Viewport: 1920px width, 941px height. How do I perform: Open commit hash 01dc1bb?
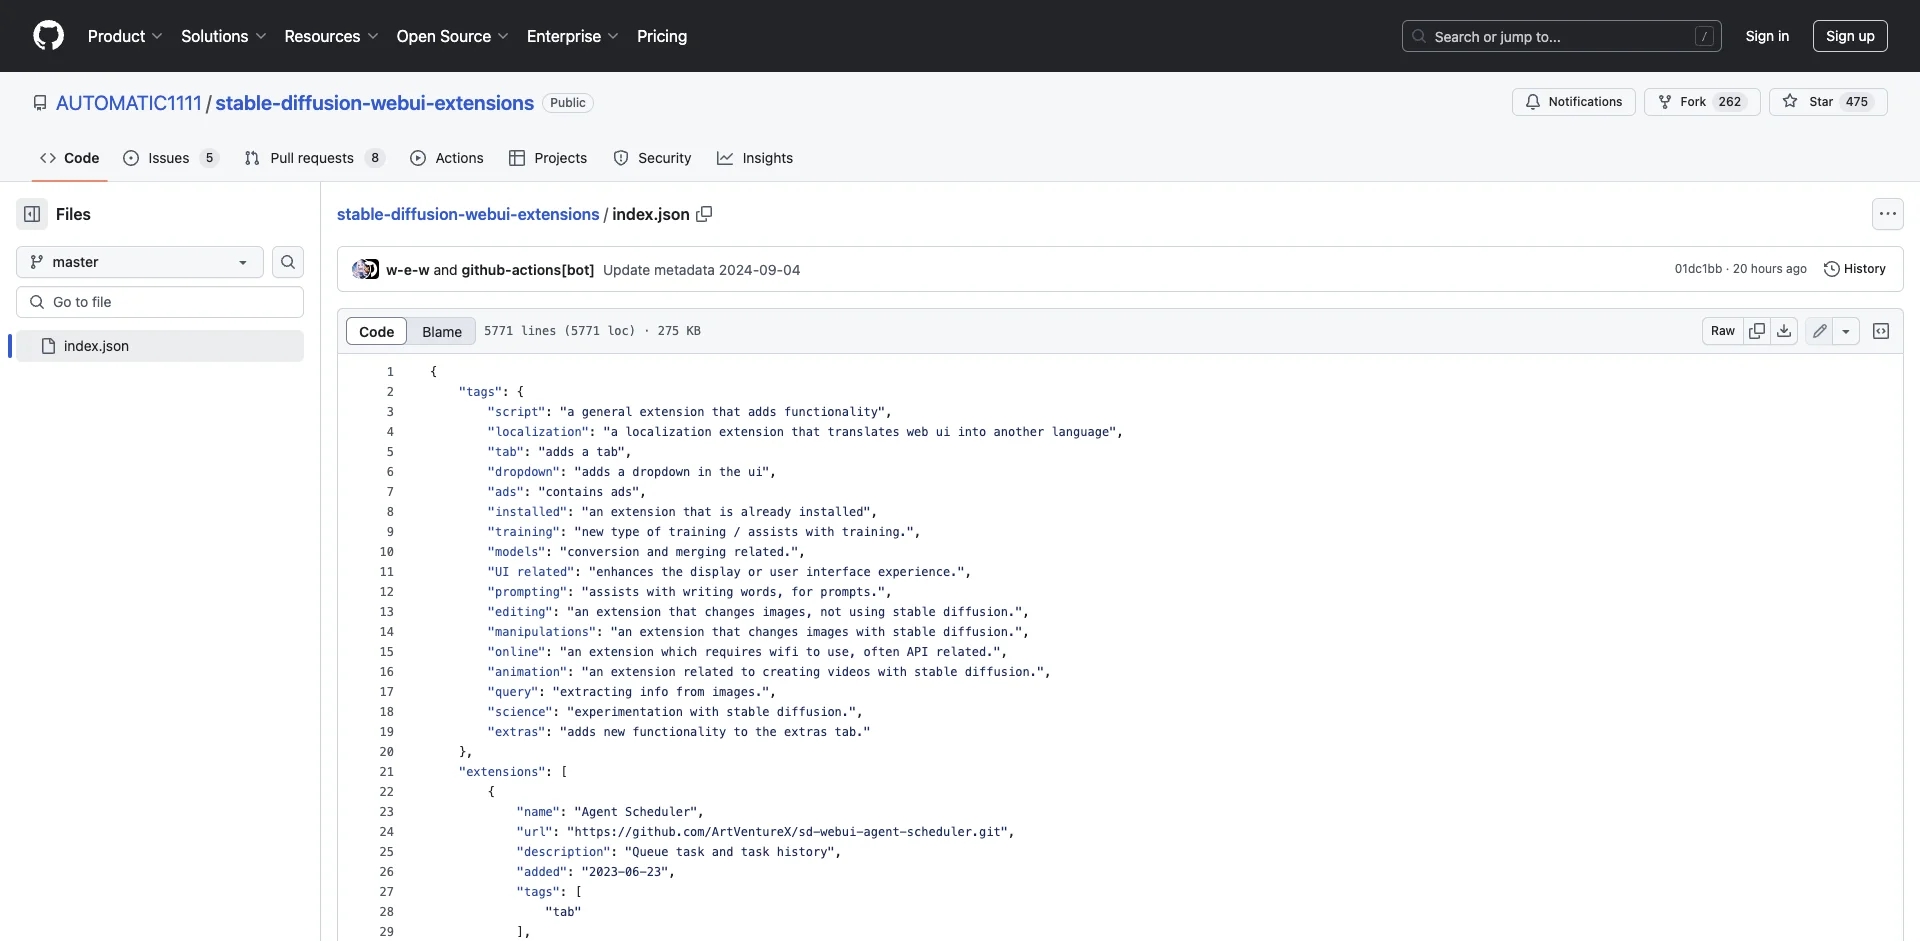(x=1698, y=269)
